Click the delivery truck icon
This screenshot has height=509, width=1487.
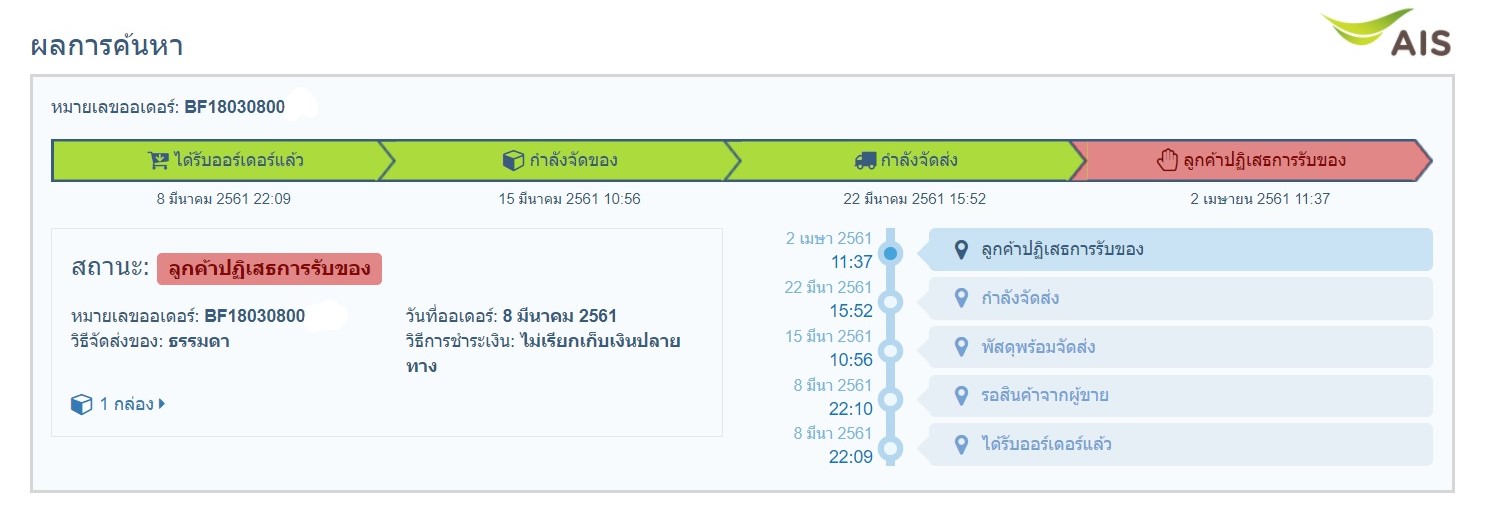tap(865, 160)
